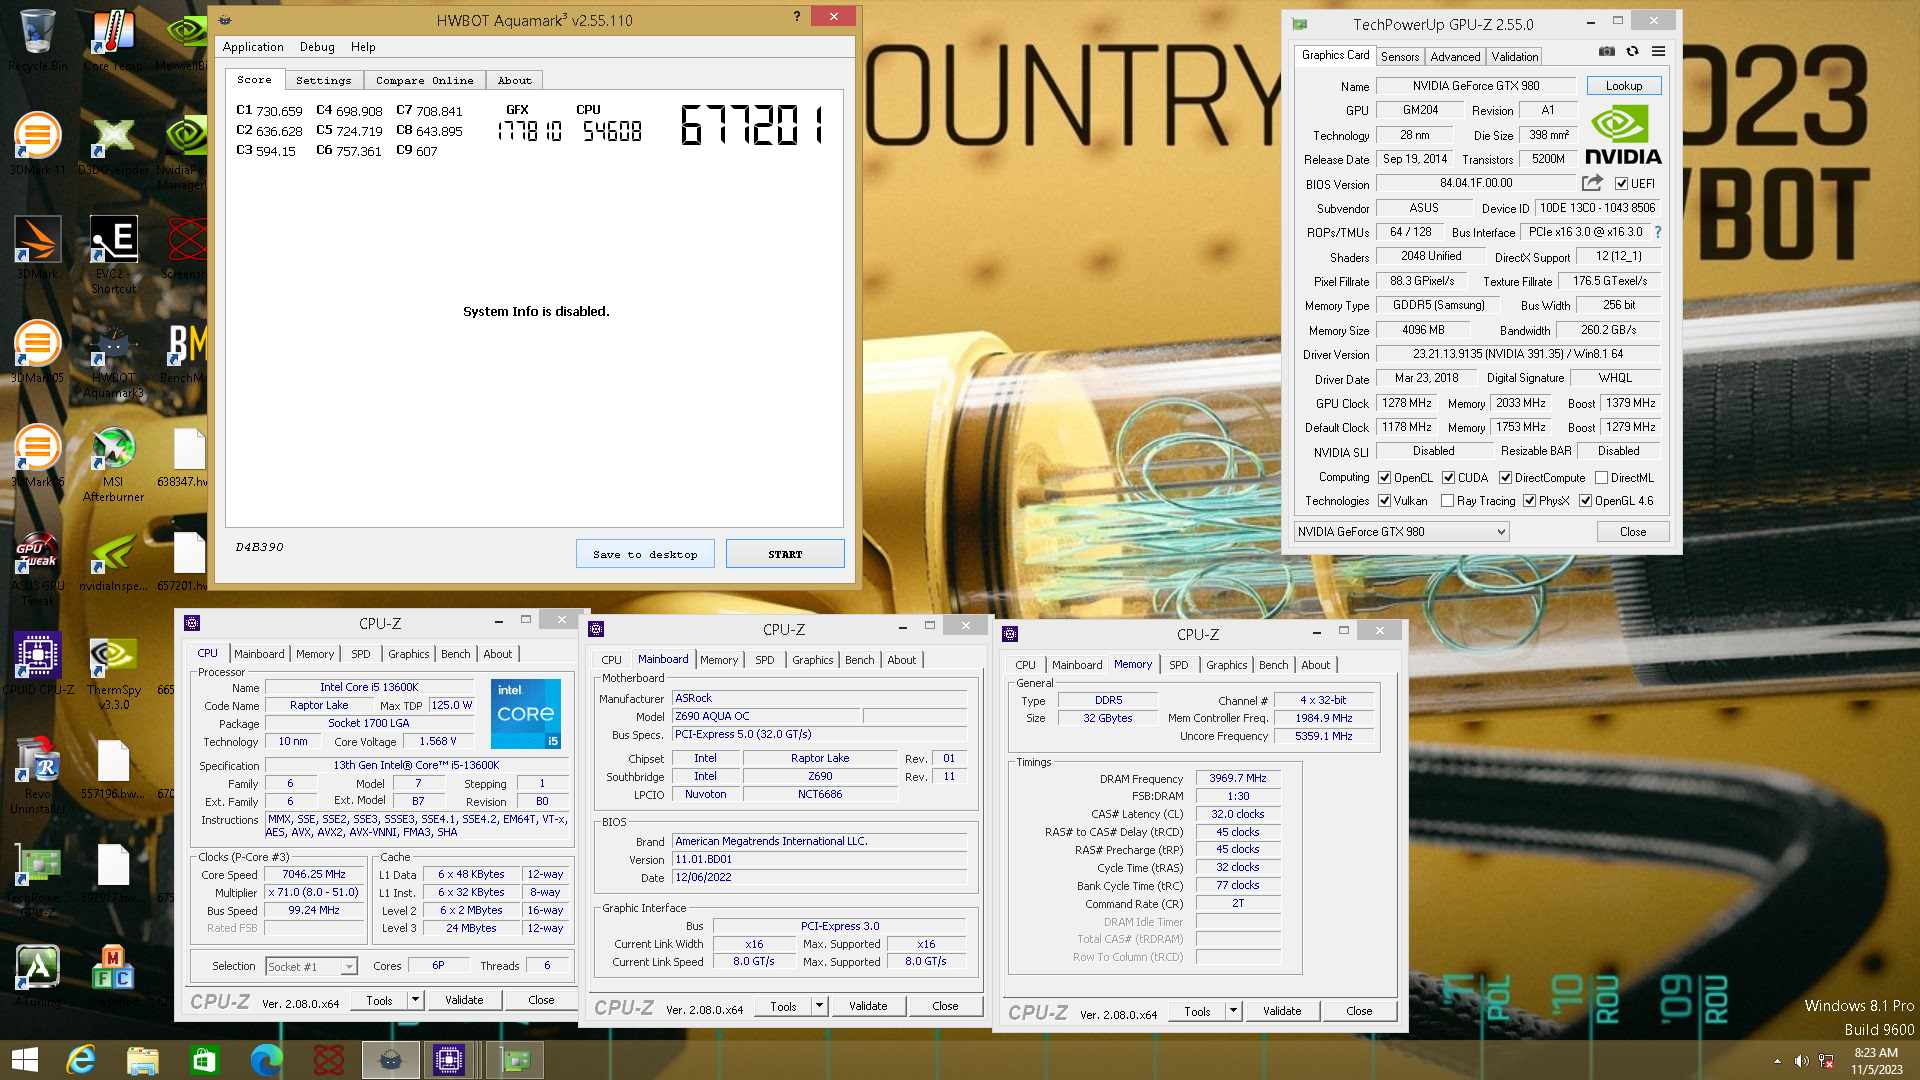1920x1080 pixels.
Task: Click the CPU-Z Core Speed value 7046.25 MHz
Action: click(314, 874)
